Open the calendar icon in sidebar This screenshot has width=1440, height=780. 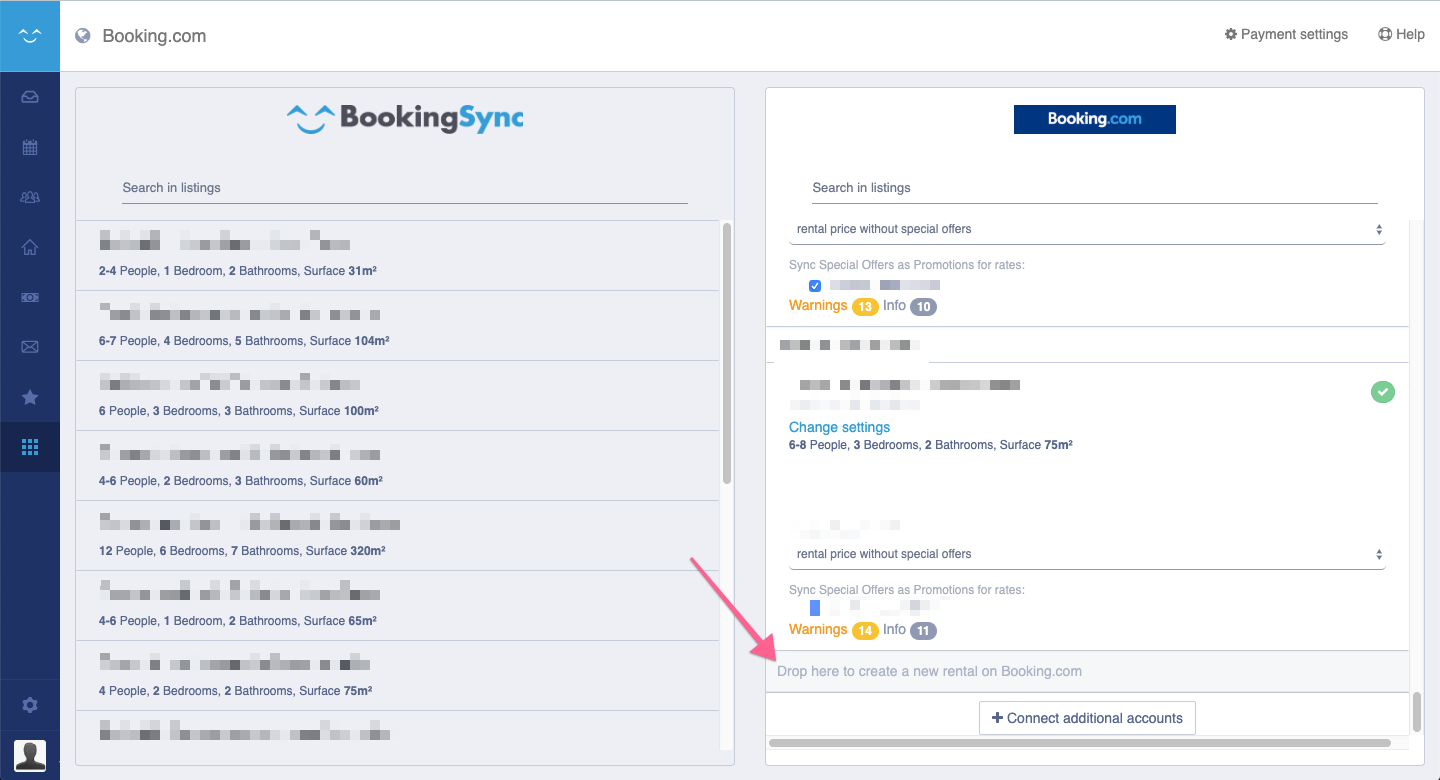point(30,147)
